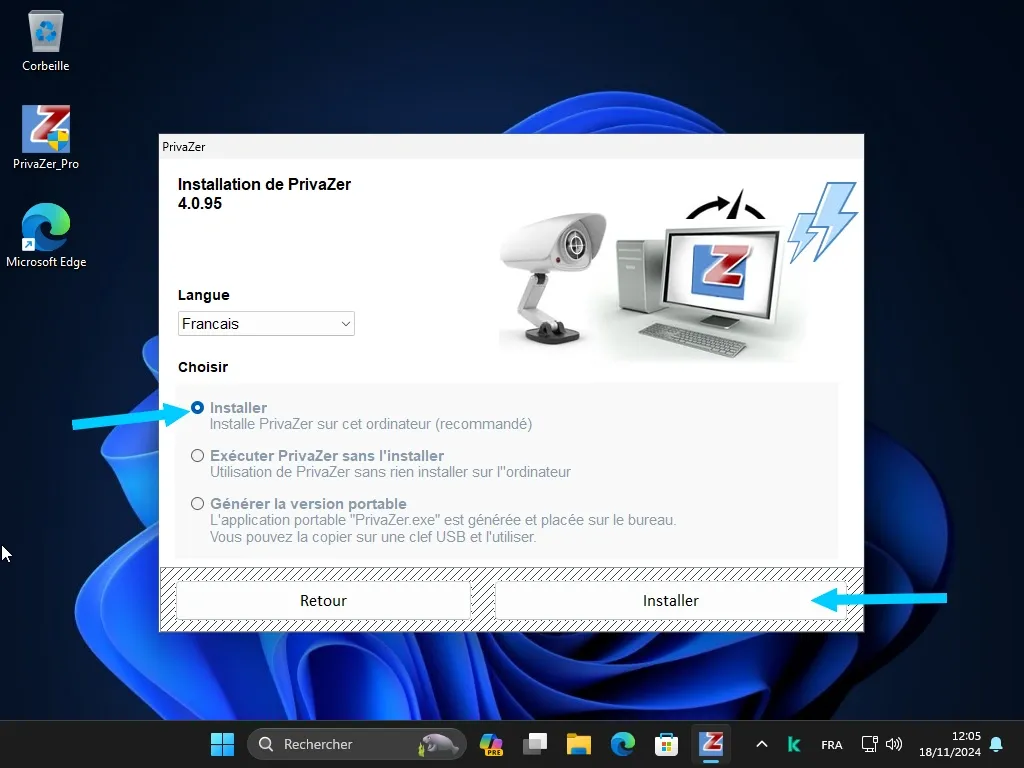The width and height of the screenshot is (1024, 768).
Task: Click the PrivaZer security camera illustration
Action: click(554, 276)
